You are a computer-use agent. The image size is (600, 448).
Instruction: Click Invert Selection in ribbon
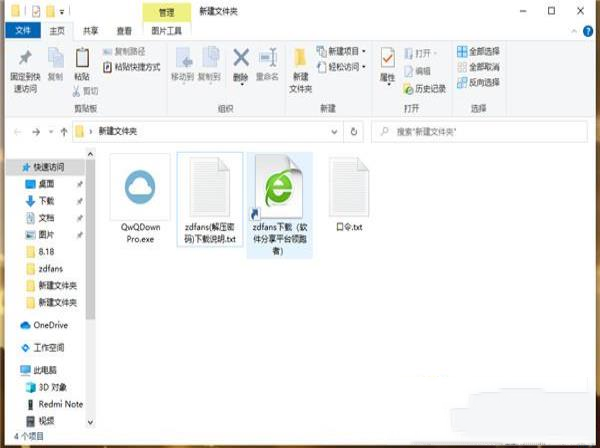tap(477, 79)
